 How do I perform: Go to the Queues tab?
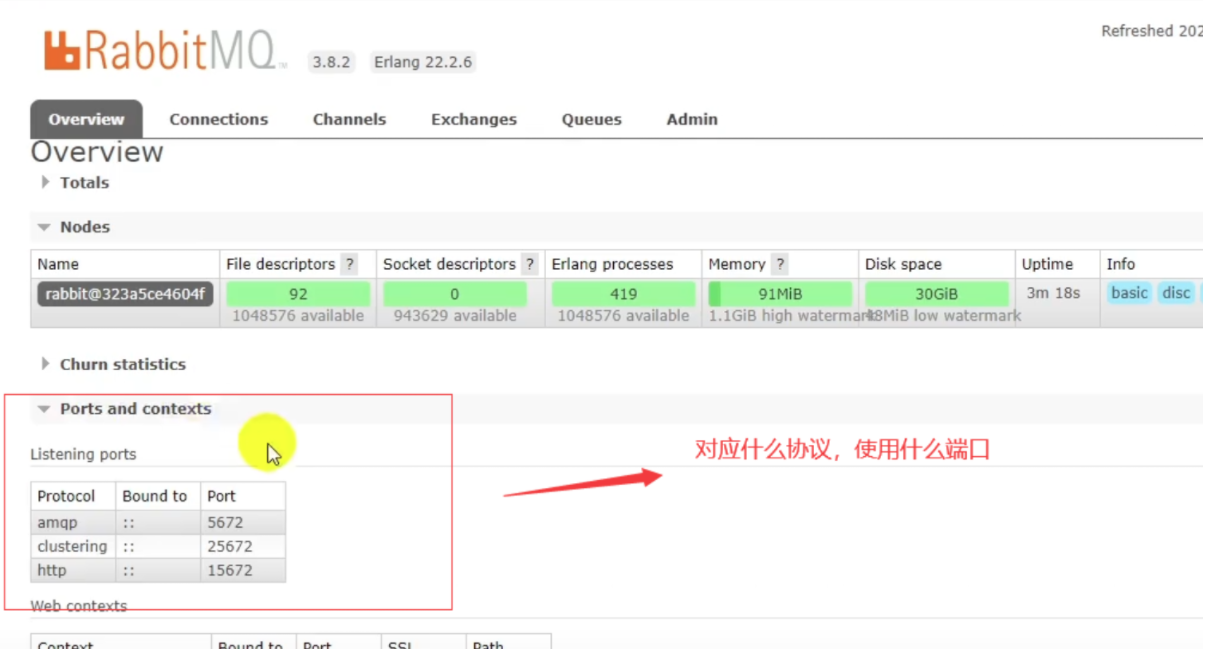click(x=591, y=119)
